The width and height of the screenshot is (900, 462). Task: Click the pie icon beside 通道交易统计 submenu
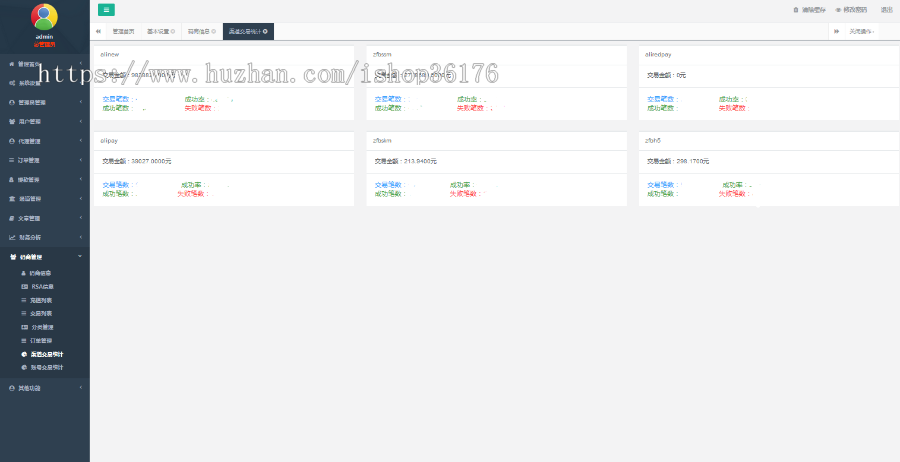point(24,354)
